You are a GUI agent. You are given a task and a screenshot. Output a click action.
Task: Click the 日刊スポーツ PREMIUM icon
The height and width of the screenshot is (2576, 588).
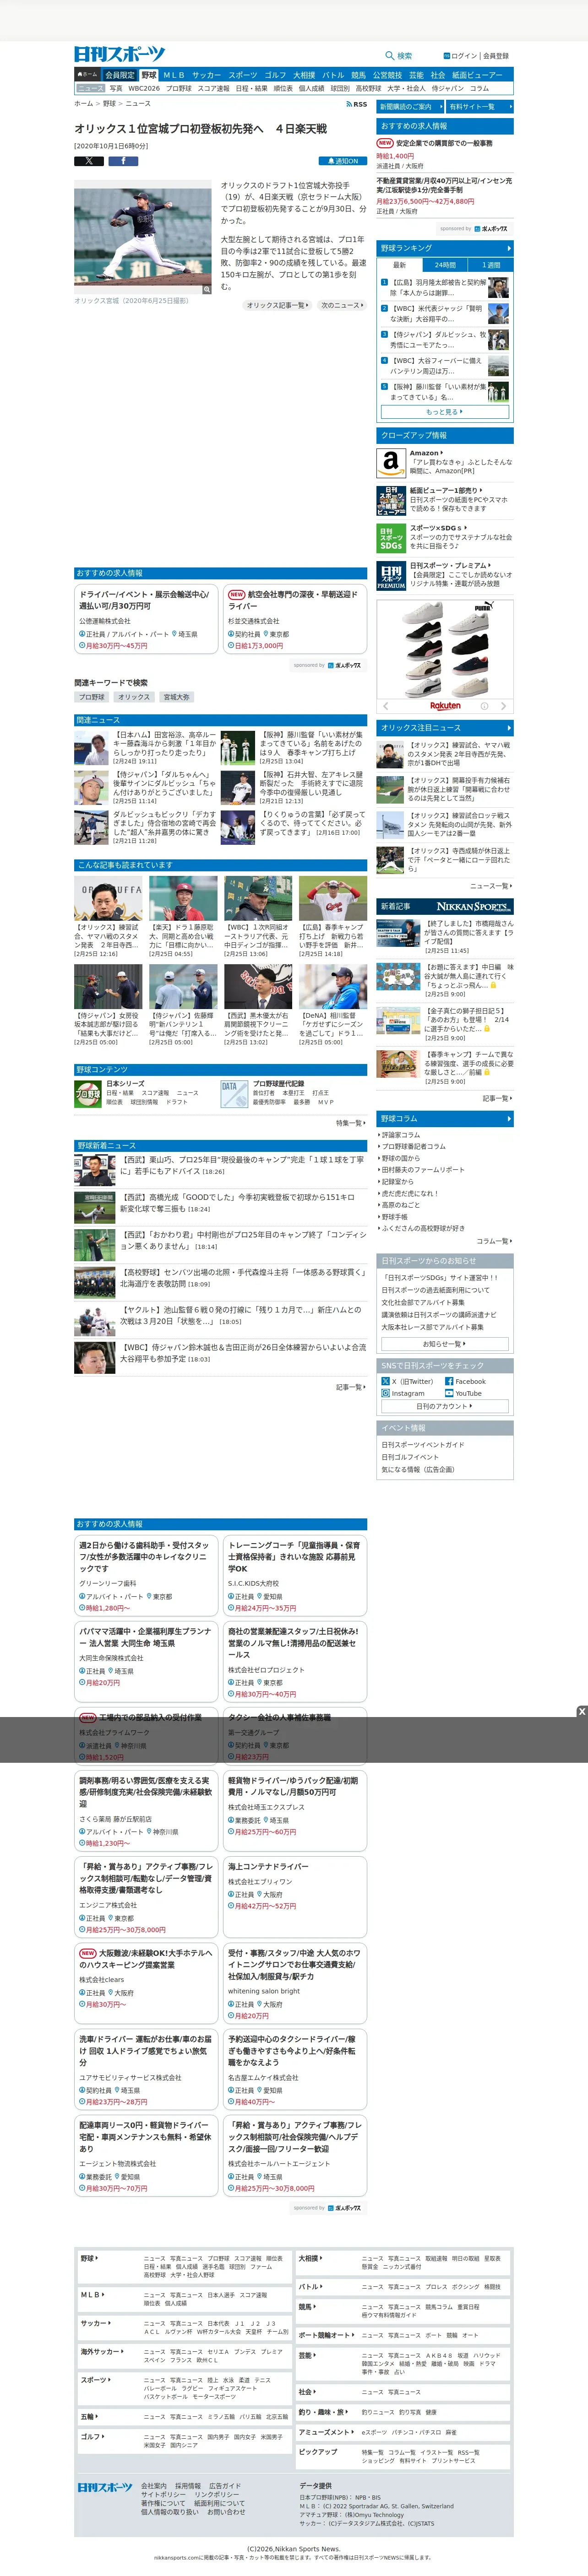tap(390, 576)
